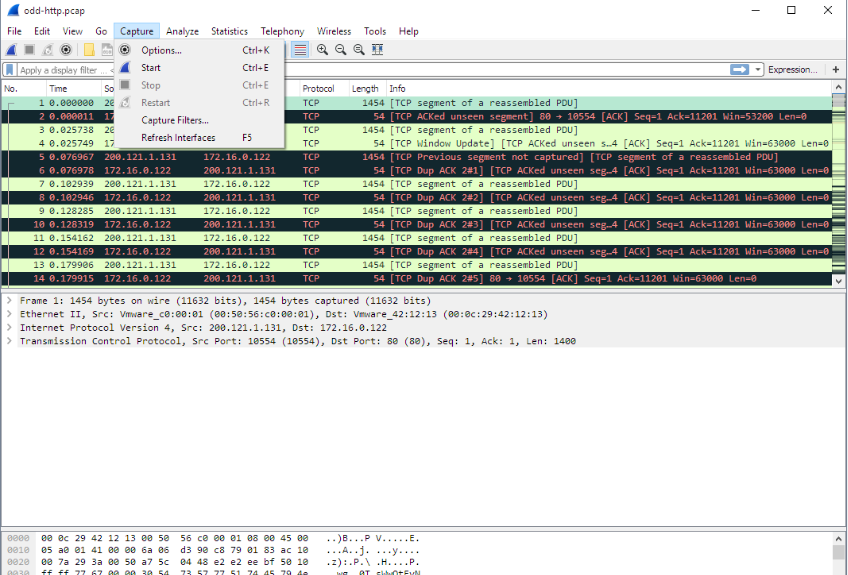Click the resize columns toolbar icon
This screenshot has width=848, height=575.
click(377, 50)
